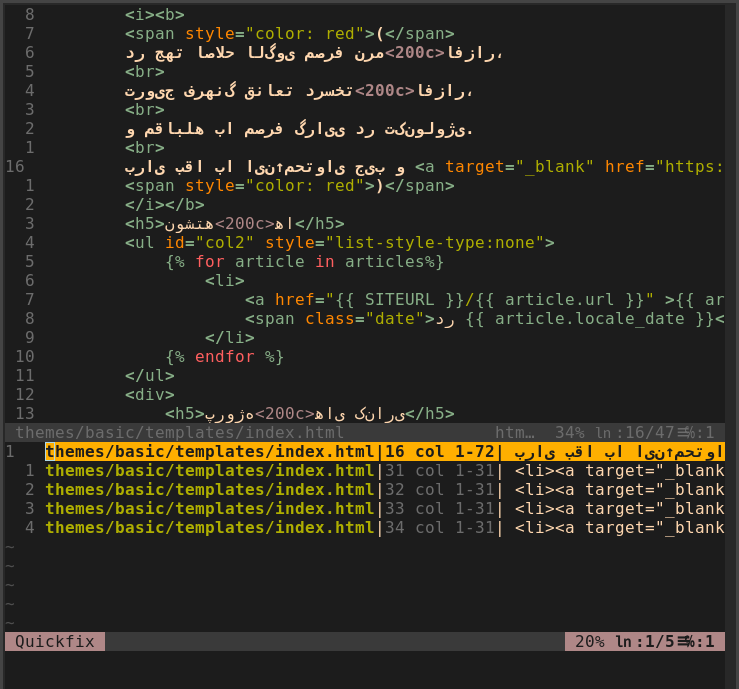
Task: Click the target="_blank" anchor on line 16
Action: point(519,167)
